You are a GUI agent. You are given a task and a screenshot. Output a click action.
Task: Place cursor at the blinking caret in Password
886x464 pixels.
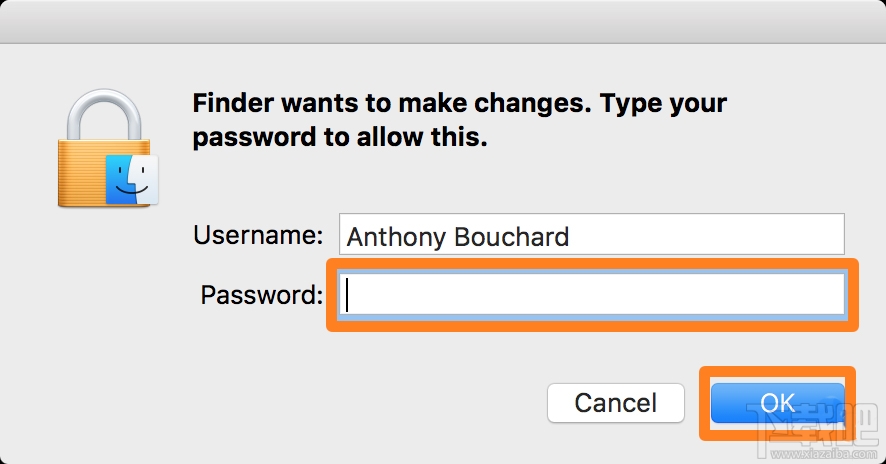[347, 294]
